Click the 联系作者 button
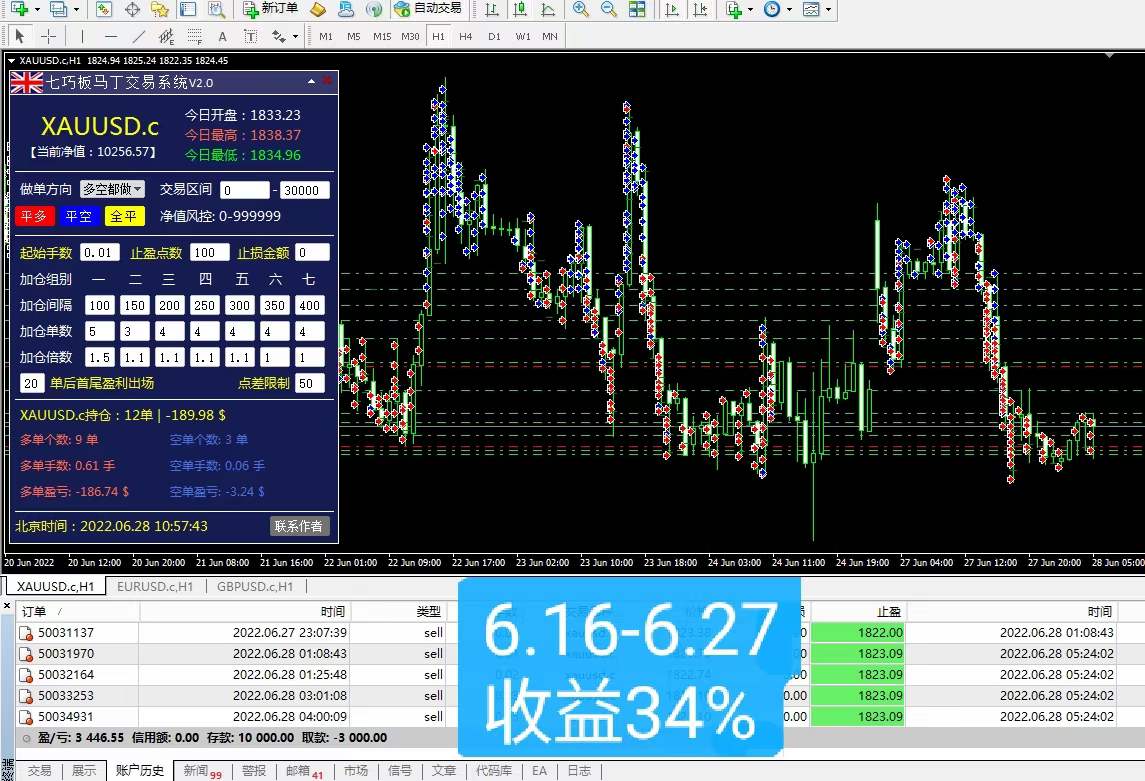Screen dimensions: 1145x781 coord(299,526)
